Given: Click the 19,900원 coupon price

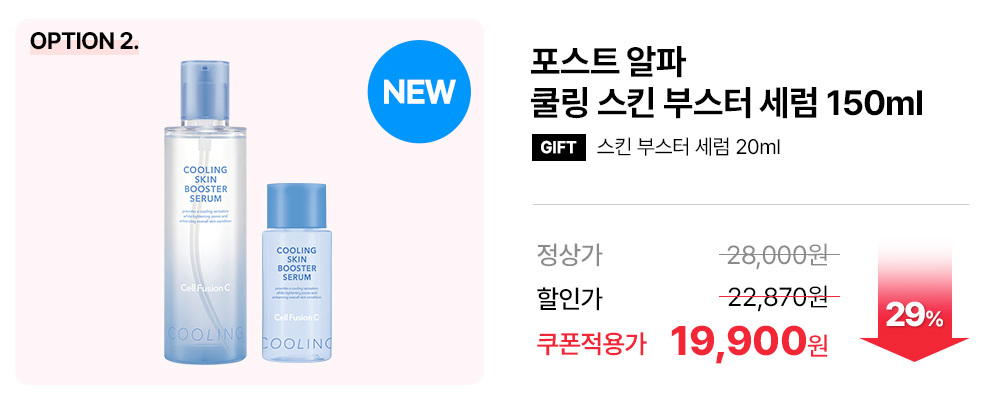Looking at the screenshot, I should click(x=749, y=343).
